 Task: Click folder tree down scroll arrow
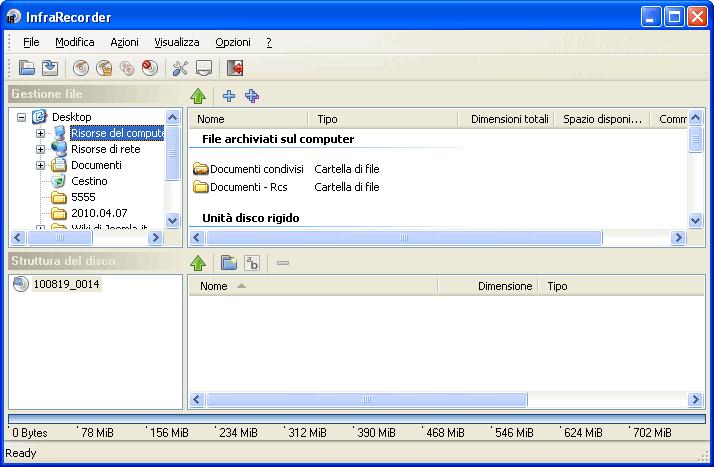click(x=173, y=221)
